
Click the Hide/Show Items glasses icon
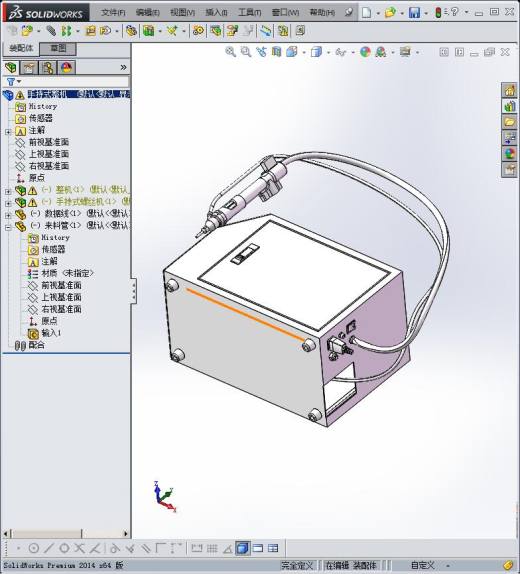pos(341,52)
